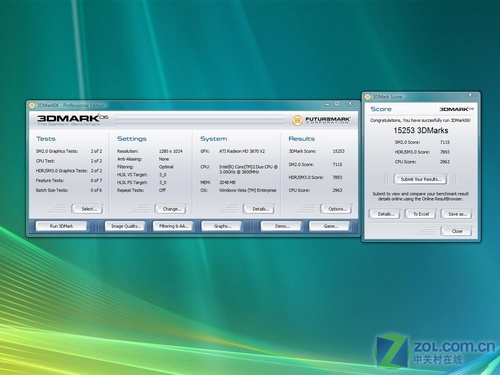Click the Score heading in Score window

coord(381,109)
